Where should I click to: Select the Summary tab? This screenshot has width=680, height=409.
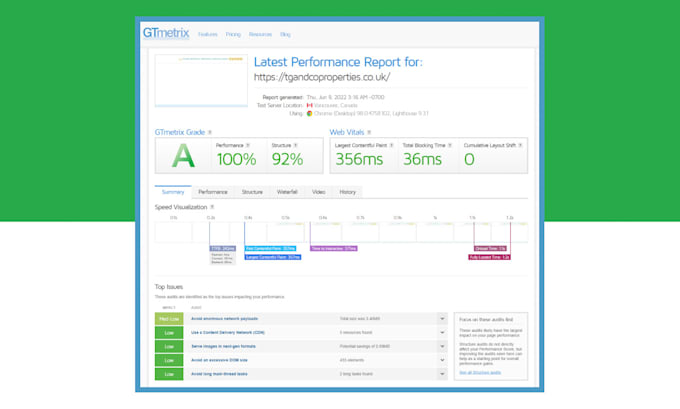pos(173,192)
